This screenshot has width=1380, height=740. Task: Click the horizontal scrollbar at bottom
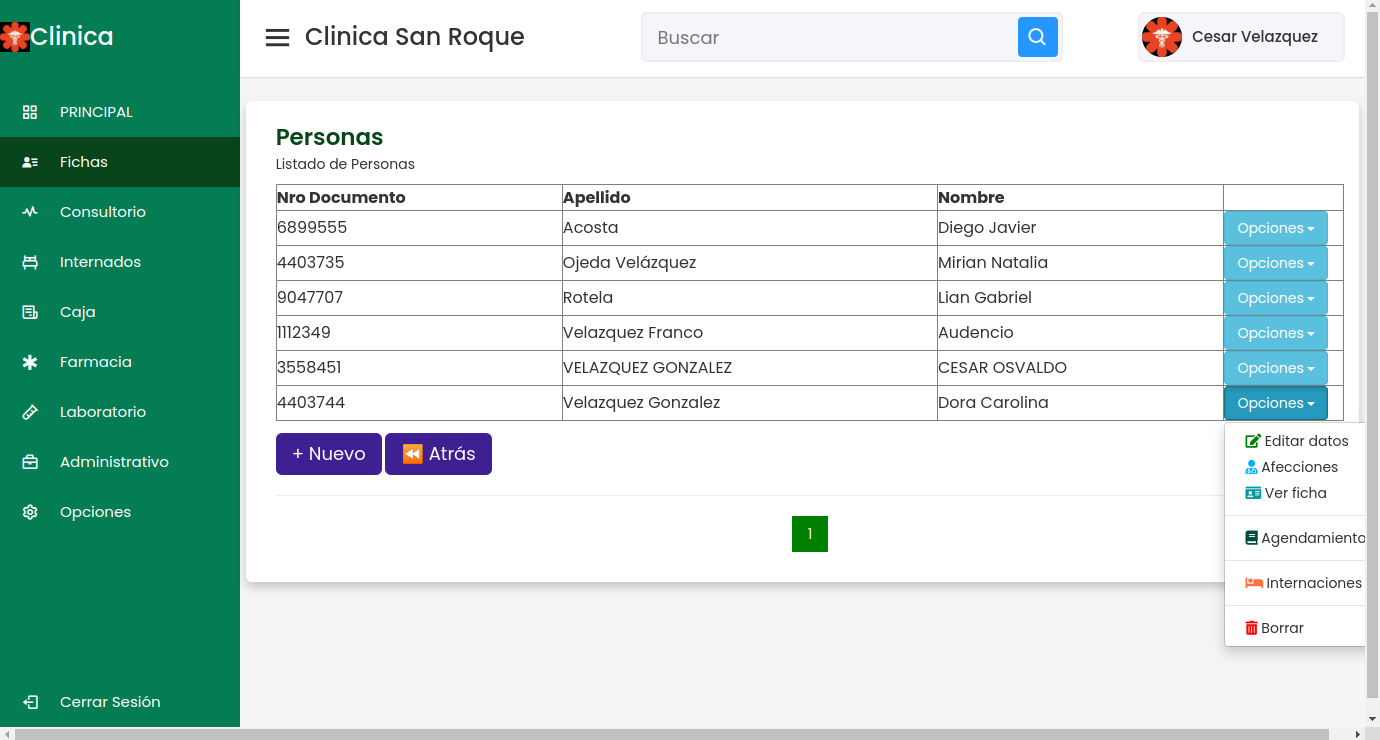point(672,734)
